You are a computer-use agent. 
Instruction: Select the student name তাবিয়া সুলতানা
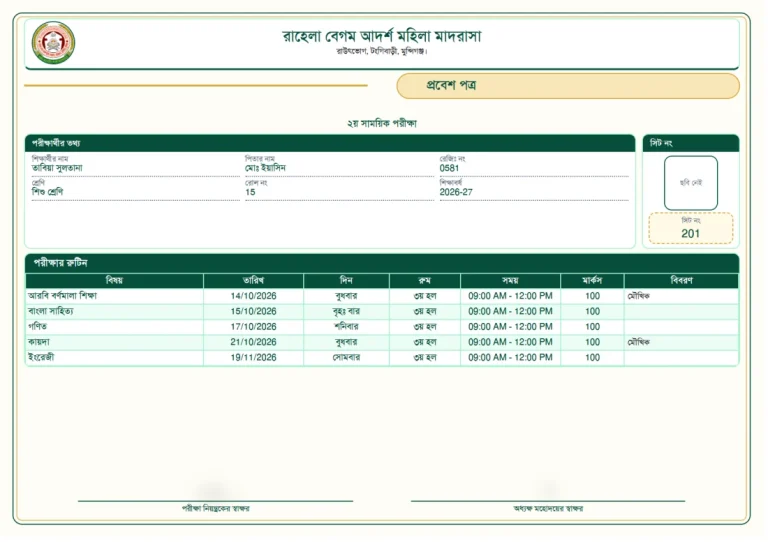(57, 168)
